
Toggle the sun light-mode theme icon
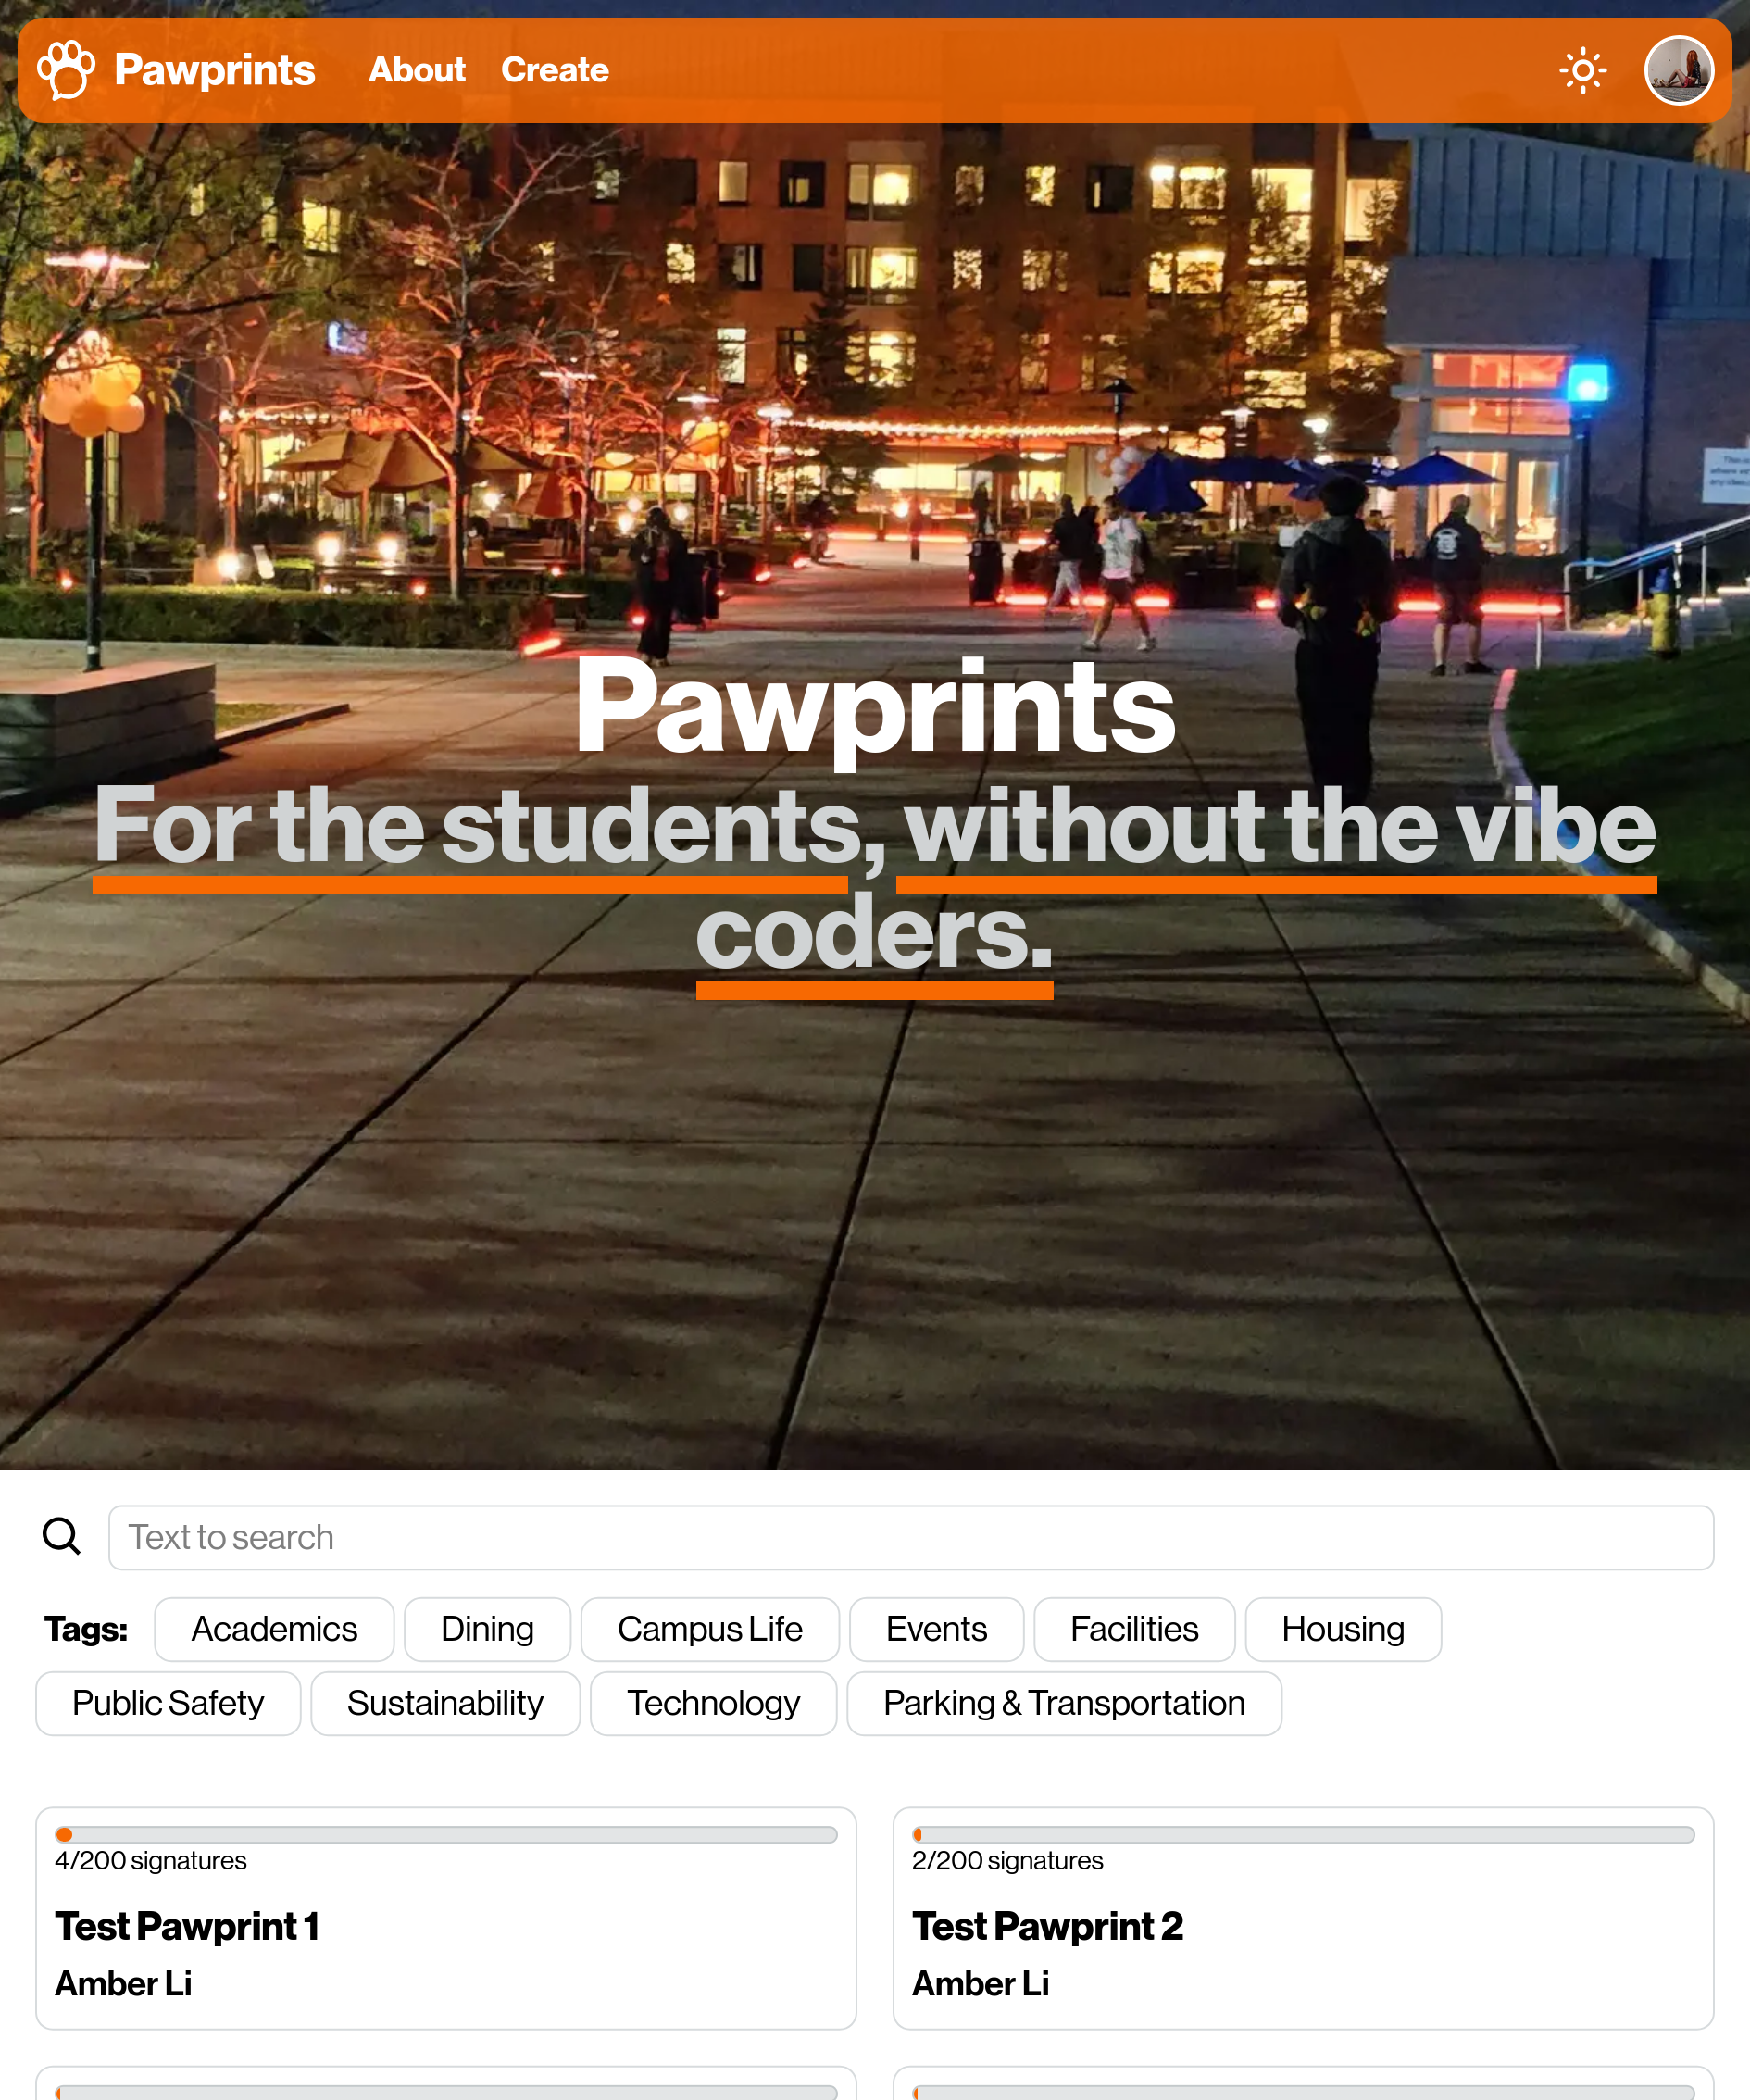pyautogui.click(x=1583, y=70)
